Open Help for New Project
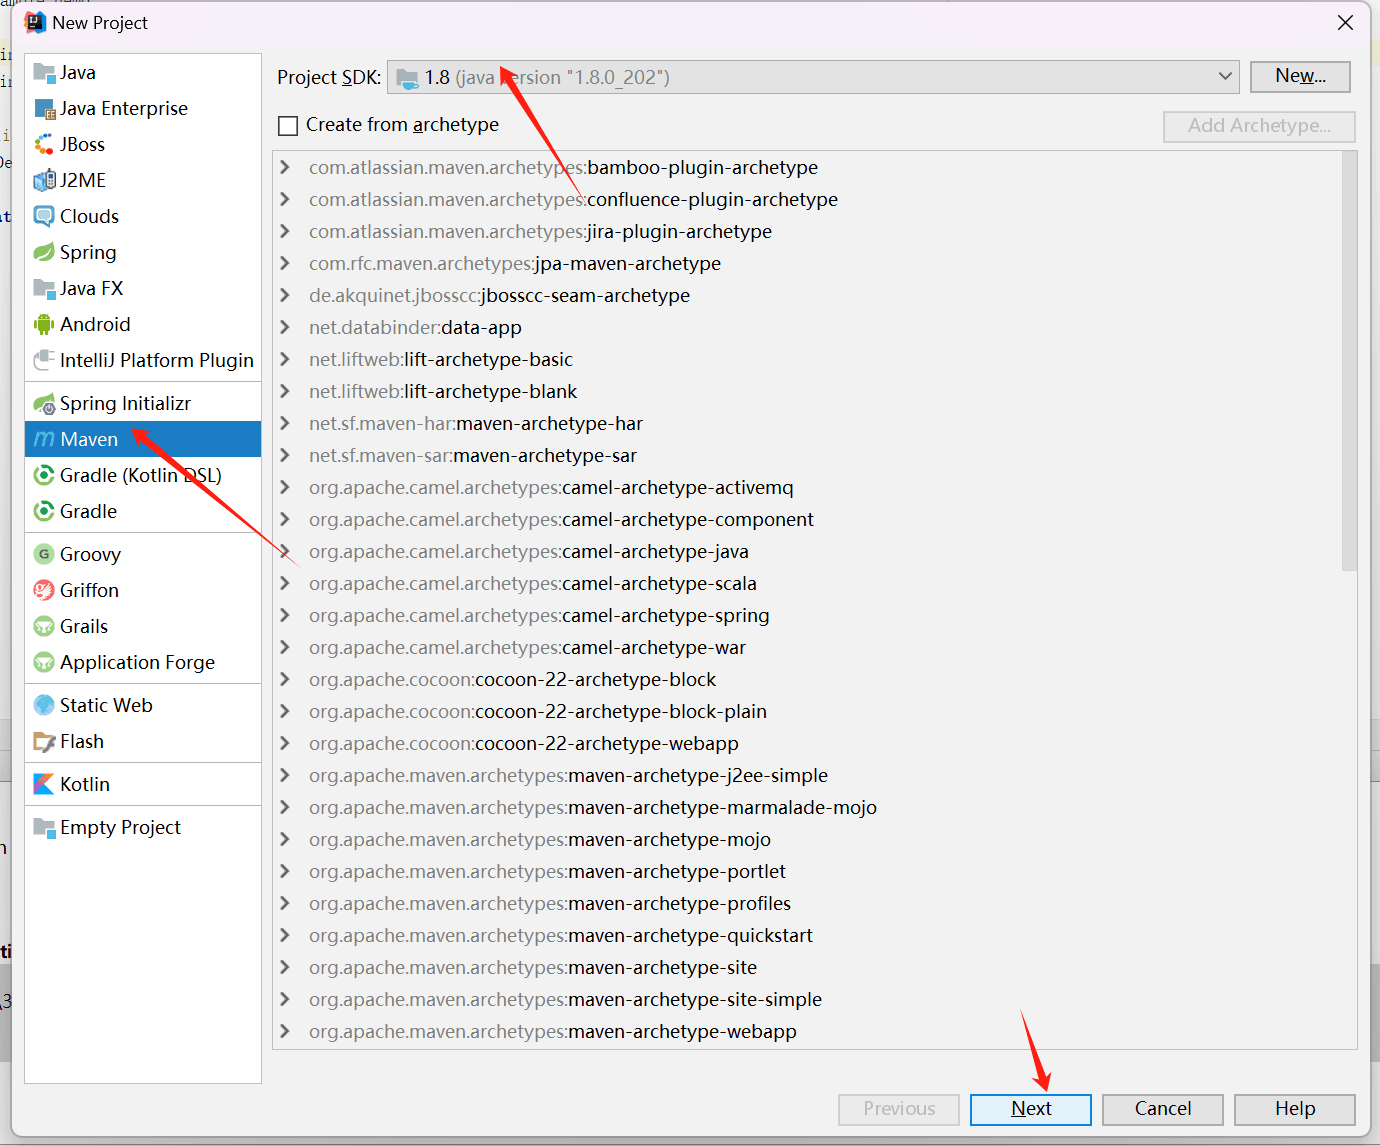The image size is (1380, 1146). tap(1295, 1109)
